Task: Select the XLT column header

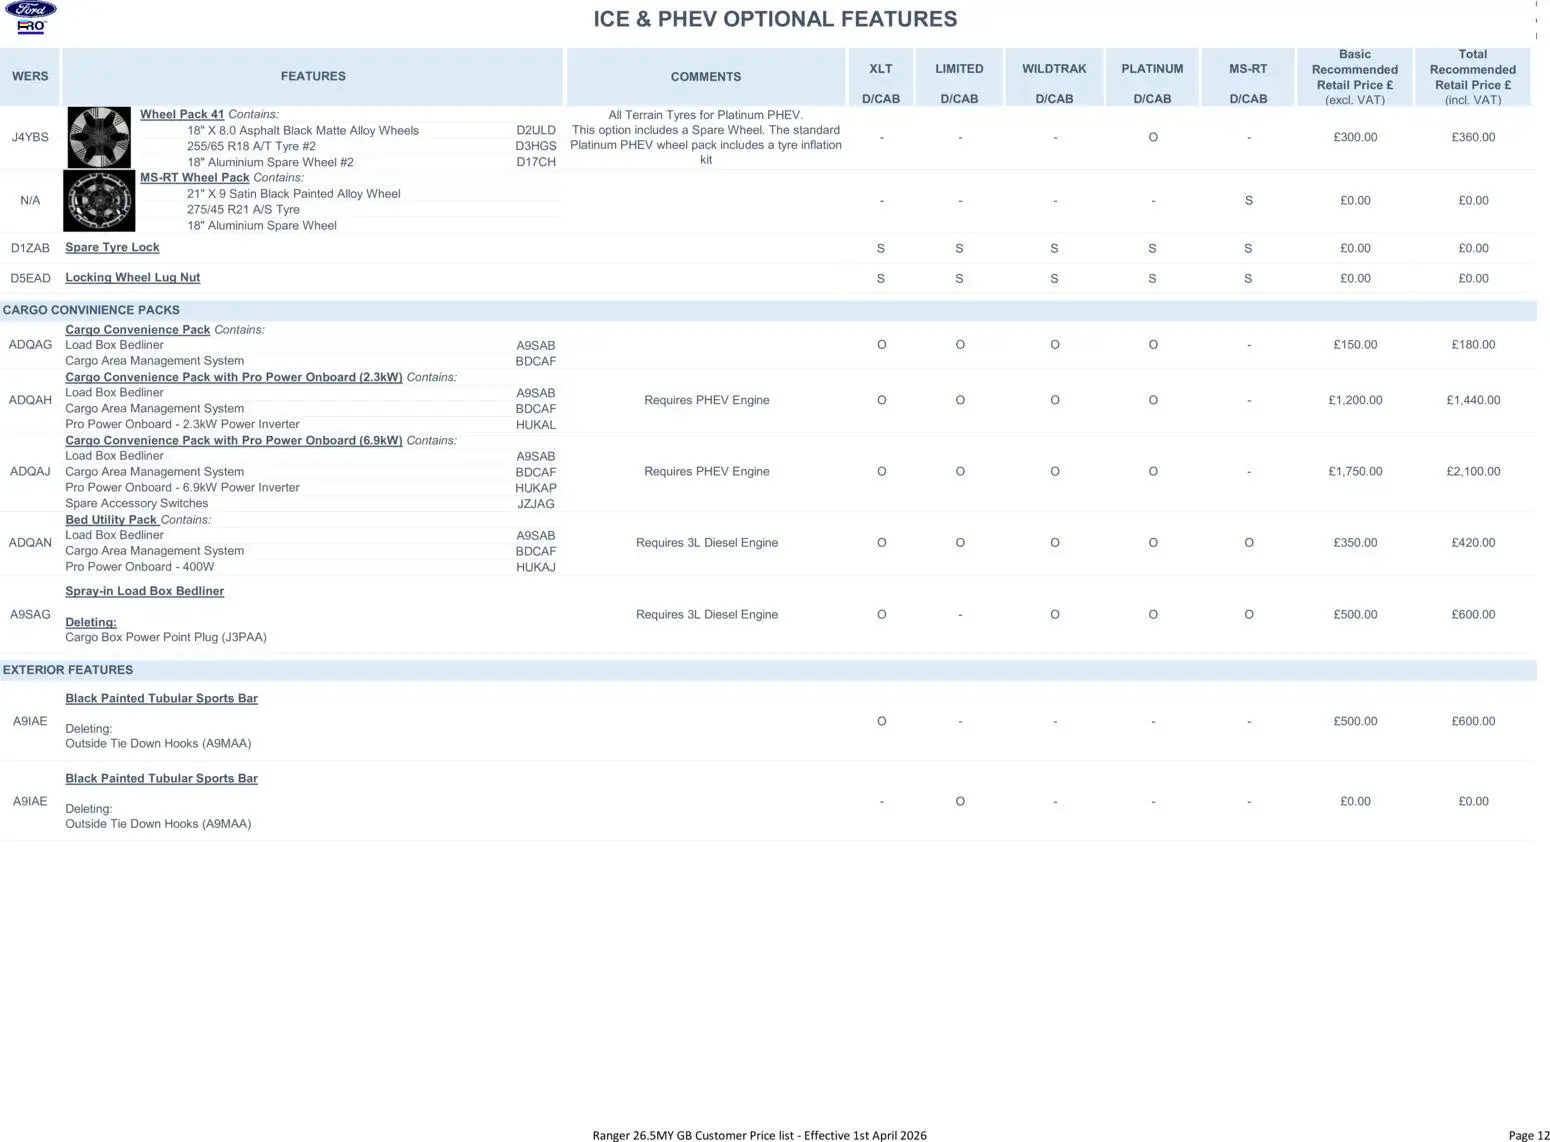Action: point(881,76)
